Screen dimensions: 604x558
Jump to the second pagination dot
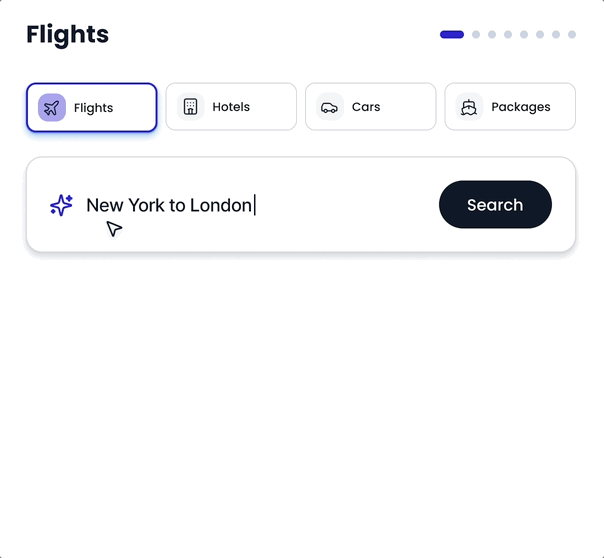coord(476,35)
